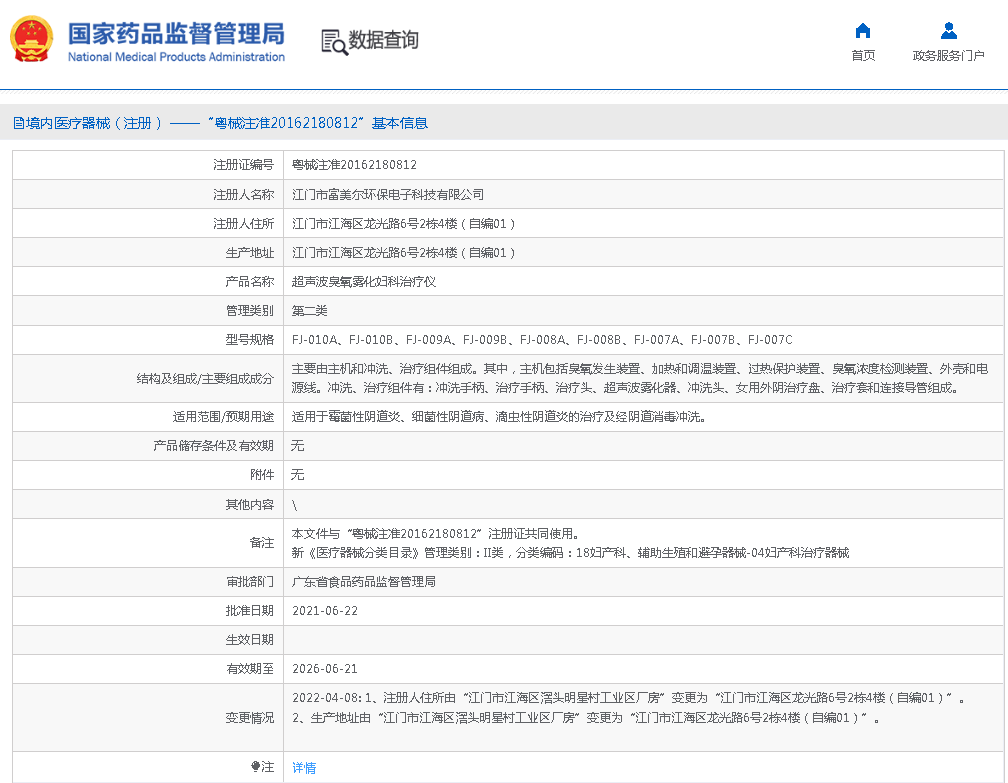Open the 数据查询 text heading
1008x783 pixels.
coord(383,41)
